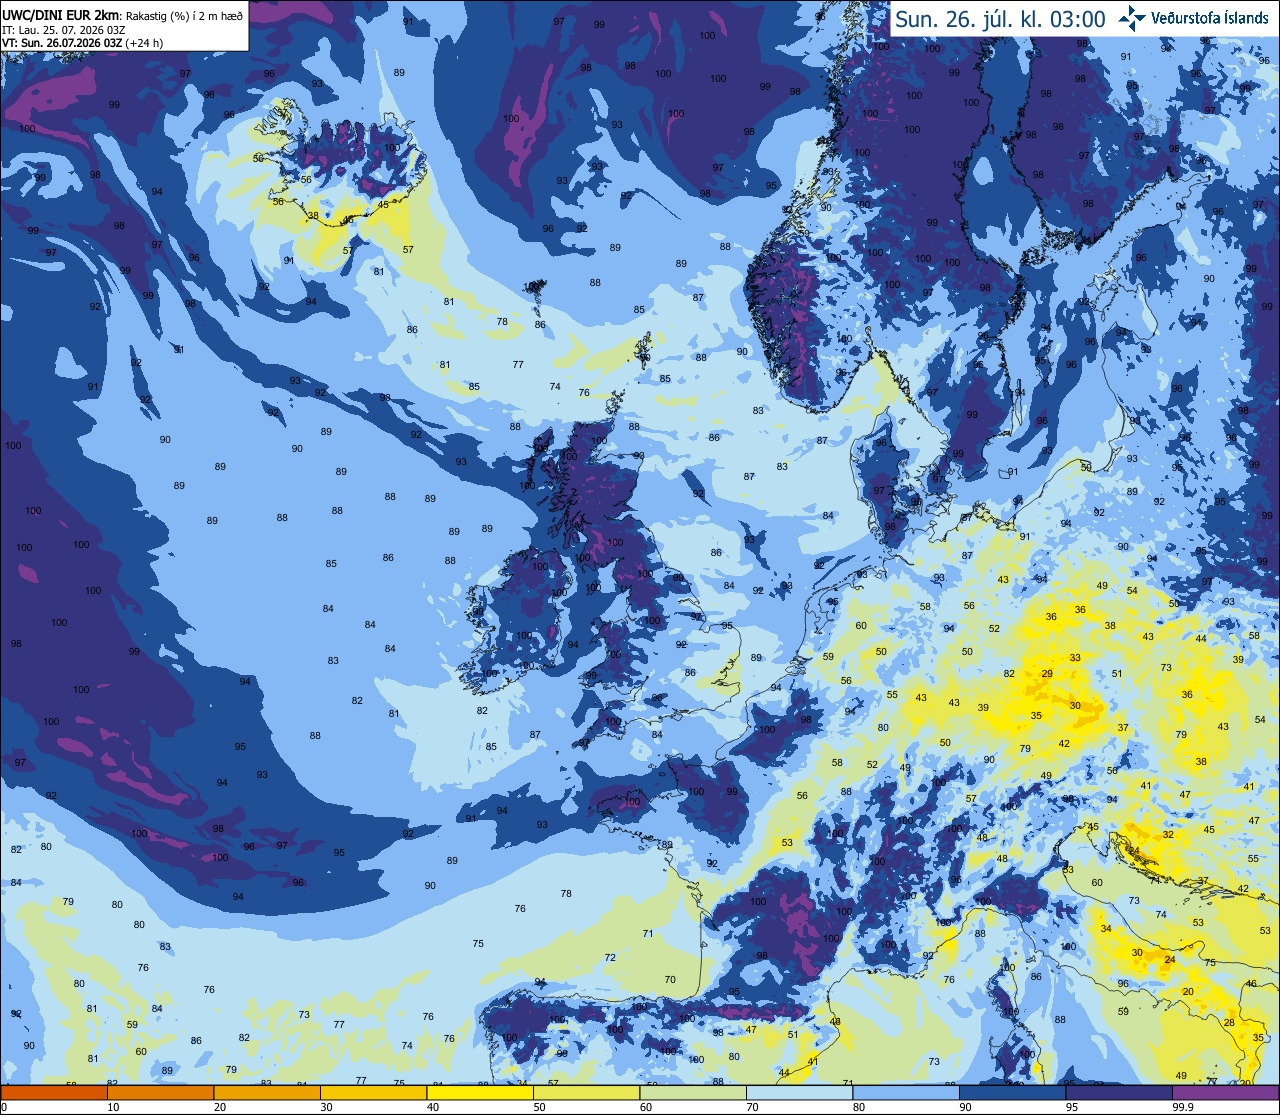Select the 95–99.9 dark navy legend swatch

point(1119,1093)
